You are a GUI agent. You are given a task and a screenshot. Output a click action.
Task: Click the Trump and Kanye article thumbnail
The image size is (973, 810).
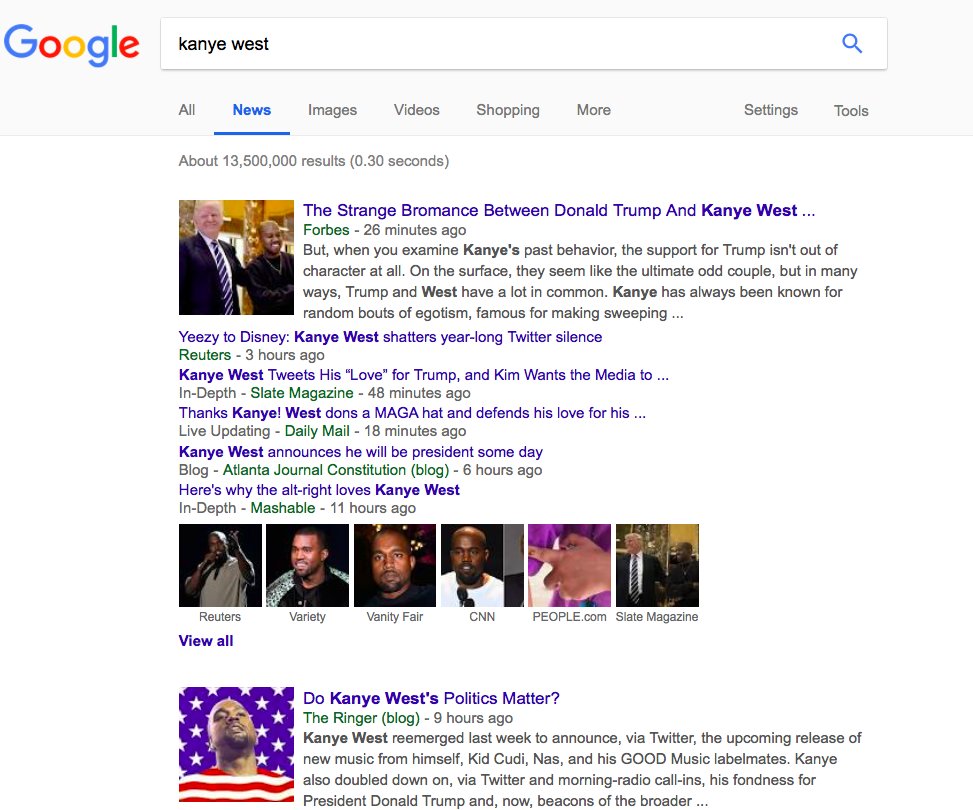click(236, 257)
